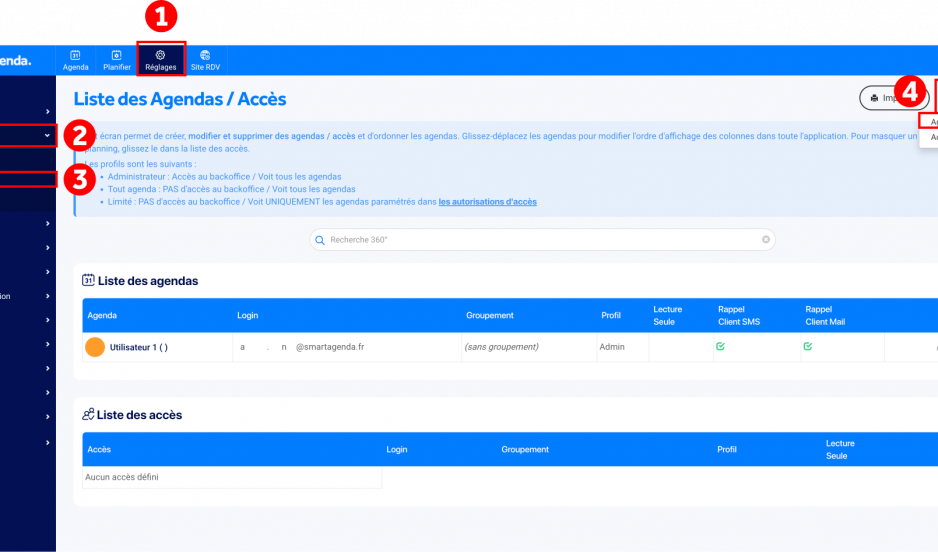This screenshot has height=552, width=938.
Task: Expand the first sidebar menu chevron
Action: pyautogui.click(x=47, y=111)
